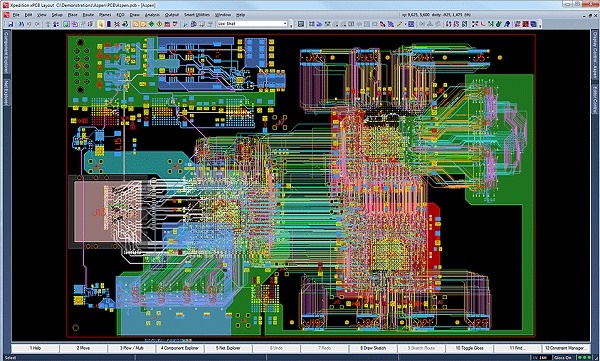The width and height of the screenshot is (600, 361).
Task: Click the 5 Net Explorer function button
Action: (228, 348)
